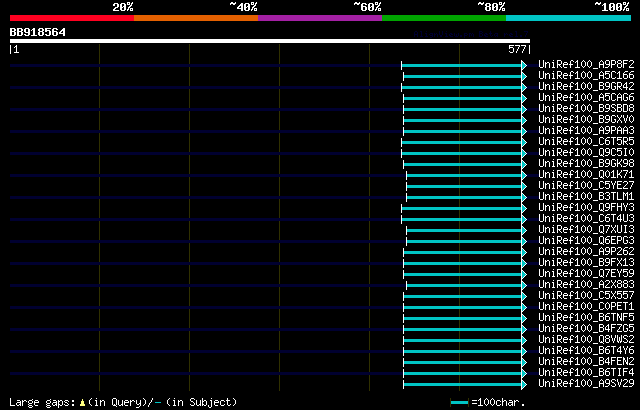Image resolution: width=640 pixels, height=410 pixels.
Task: Click the cyan alignment bar for UniRef100_Q01K71
Action: click(x=464, y=175)
